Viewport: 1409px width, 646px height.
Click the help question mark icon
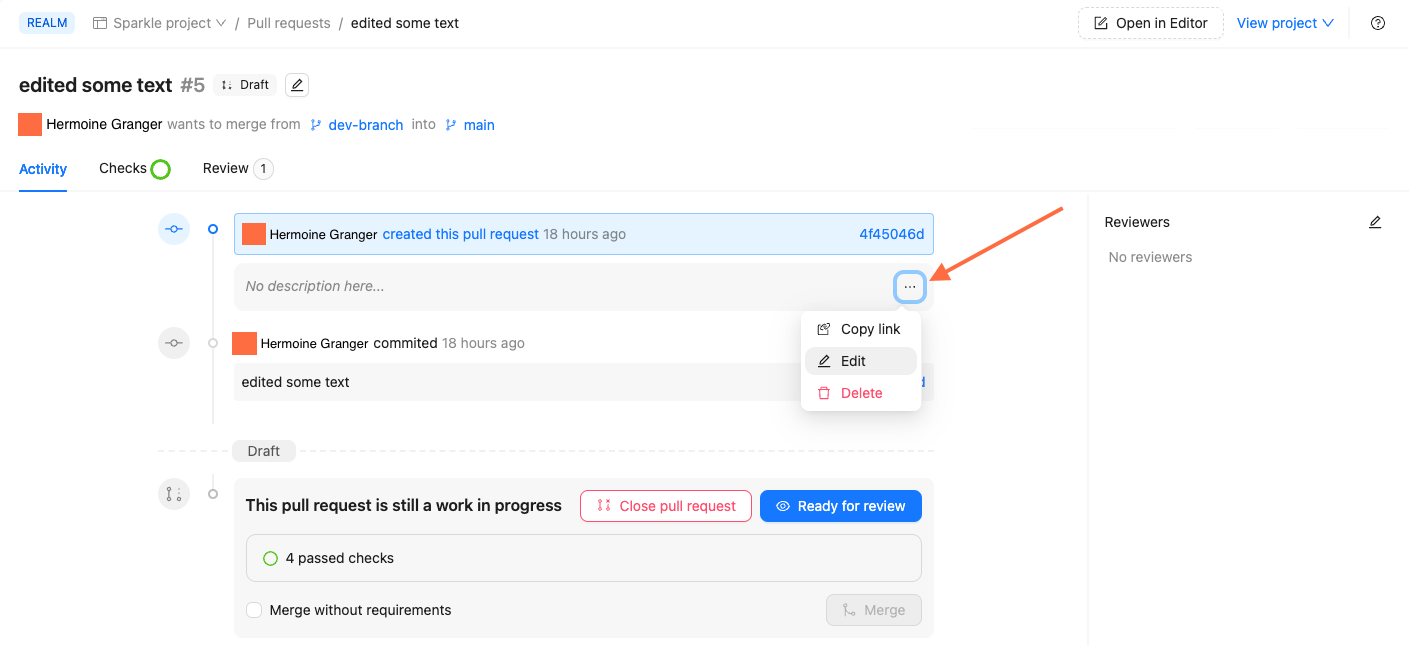tap(1377, 22)
